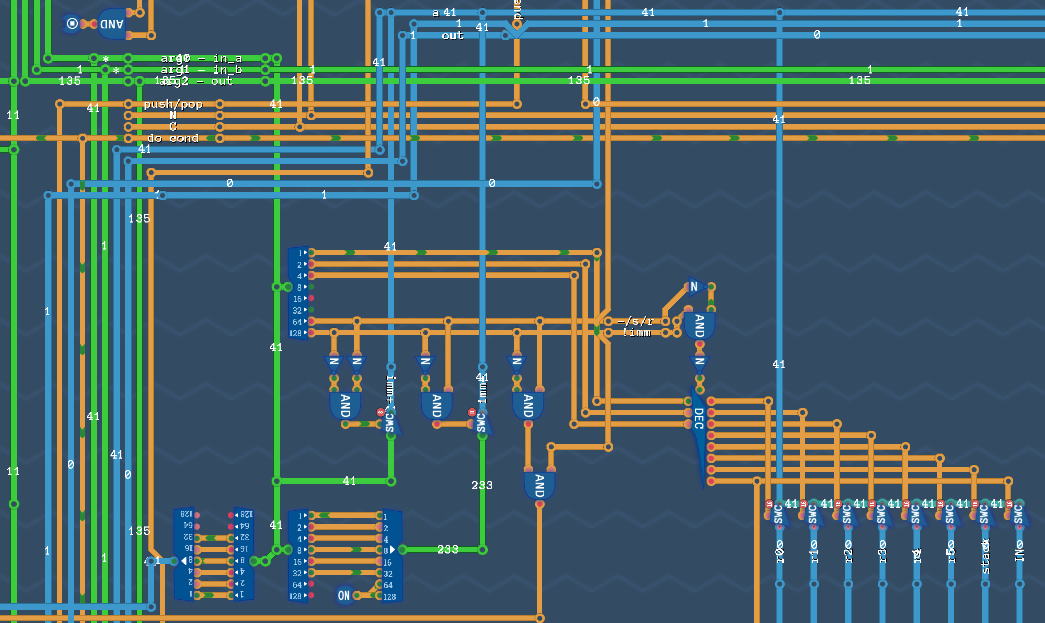Select the upper byte splitter next to the AND row
The image size is (1045, 623).
click(299, 293)
